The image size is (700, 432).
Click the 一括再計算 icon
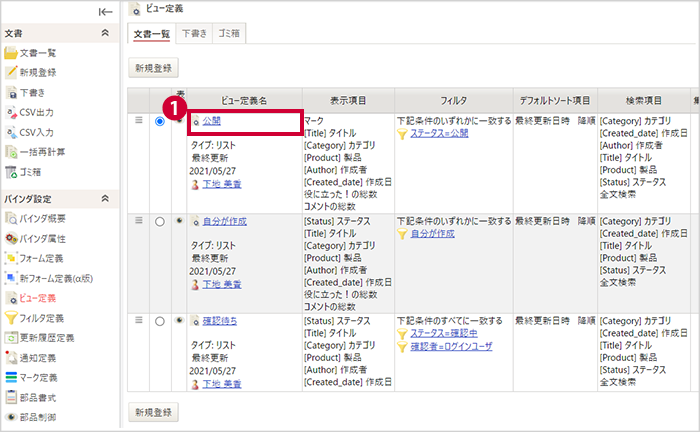tap(11, 152)
